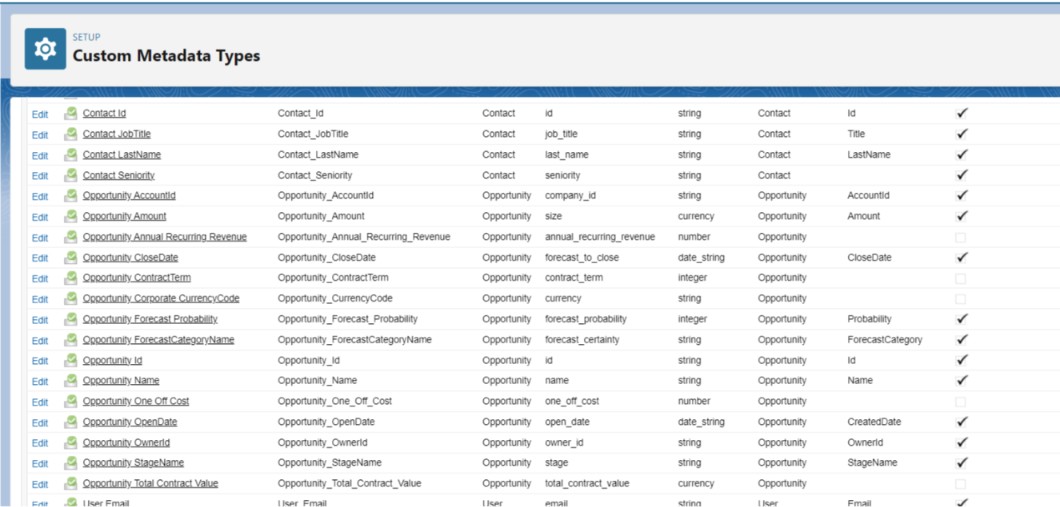Select the company_id field value
This screenshot has width=1060, height=507.
571,195
